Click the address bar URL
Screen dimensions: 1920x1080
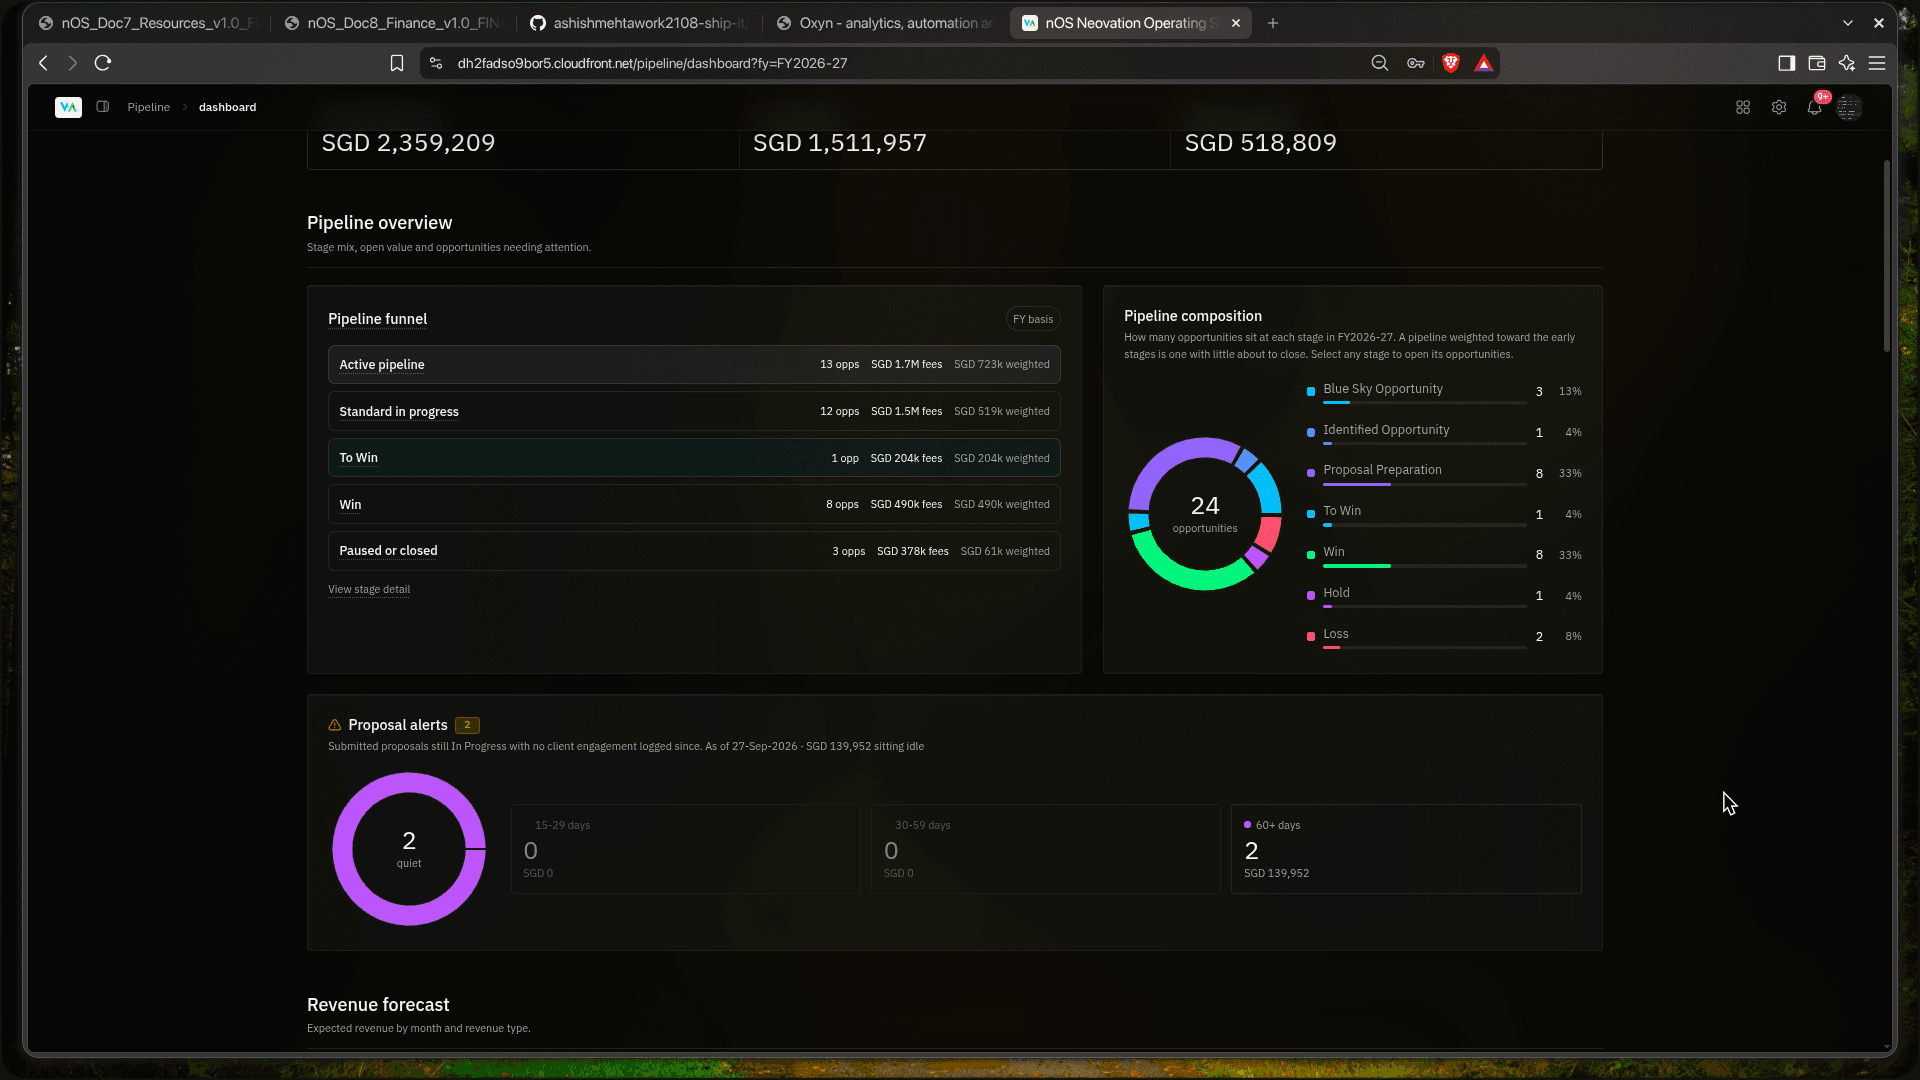[x=652, y=63]
